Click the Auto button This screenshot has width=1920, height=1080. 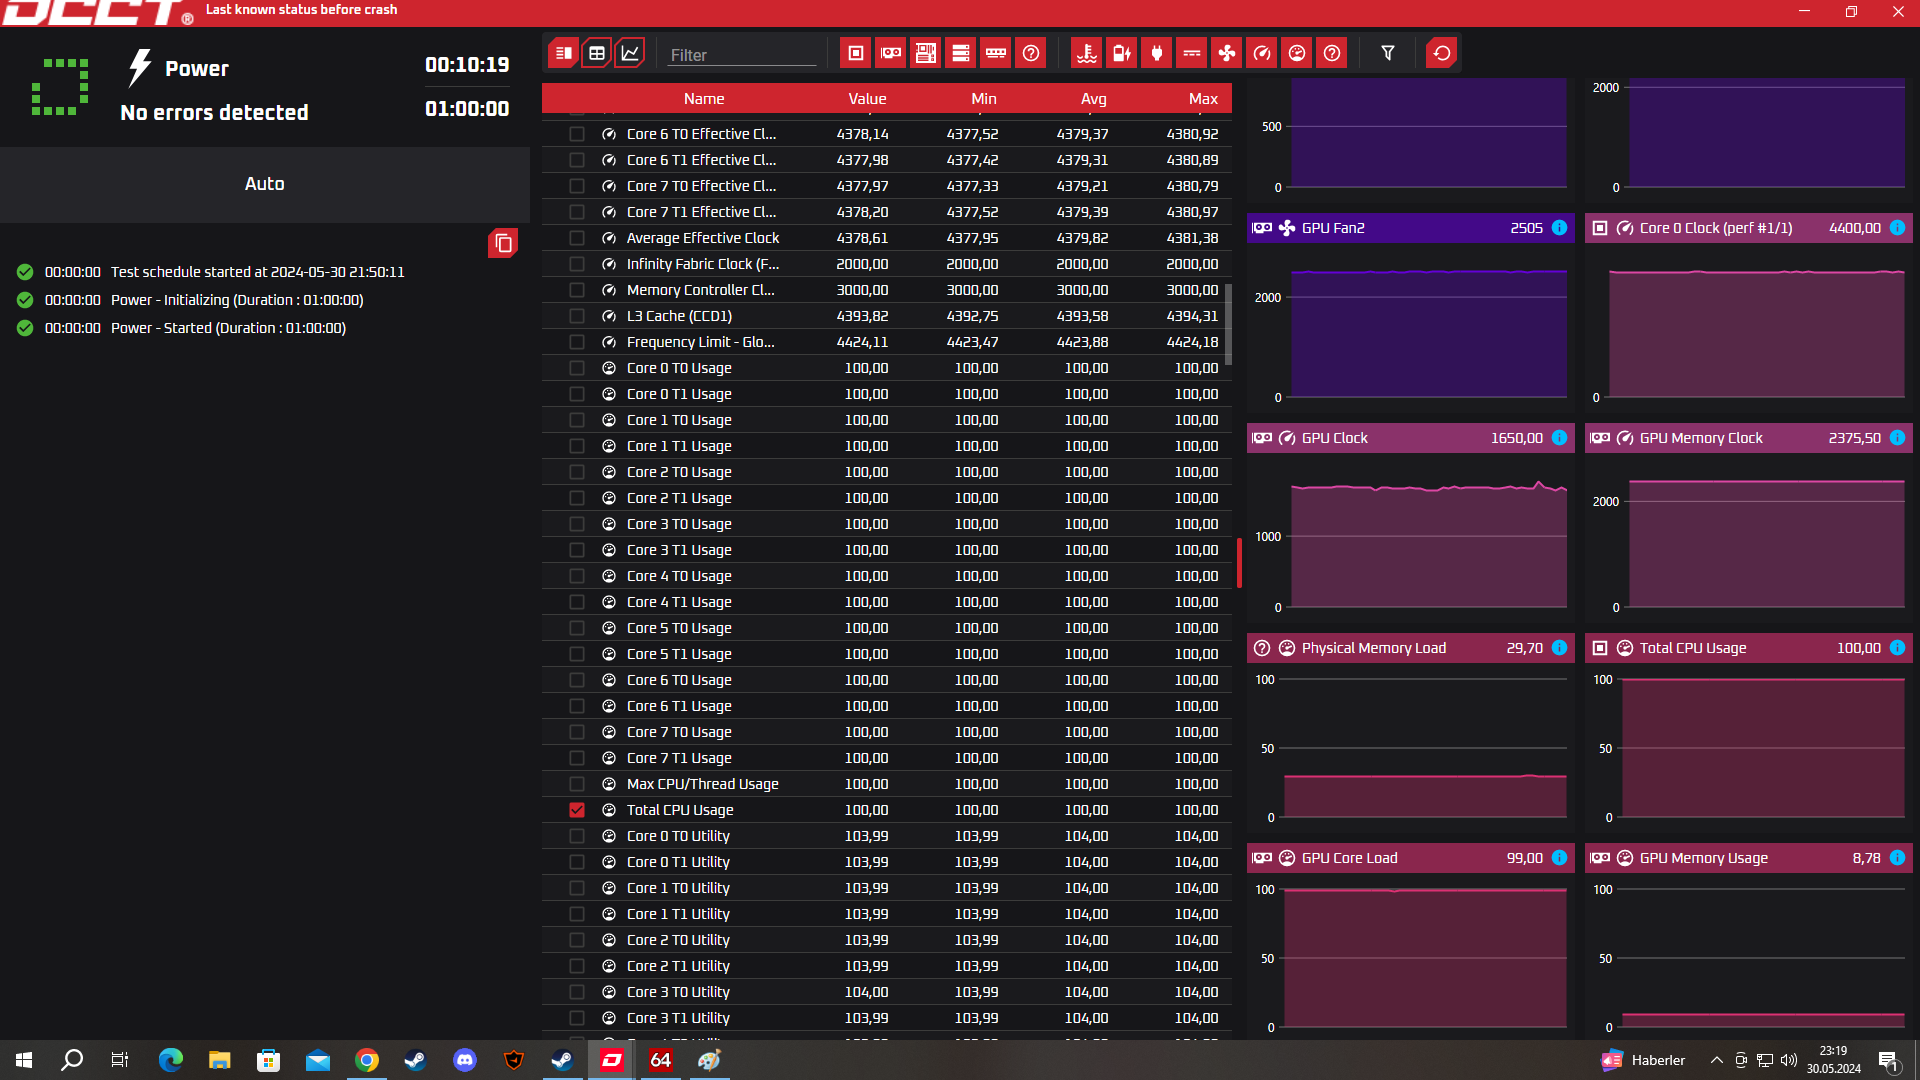click(x=265, y=184)
